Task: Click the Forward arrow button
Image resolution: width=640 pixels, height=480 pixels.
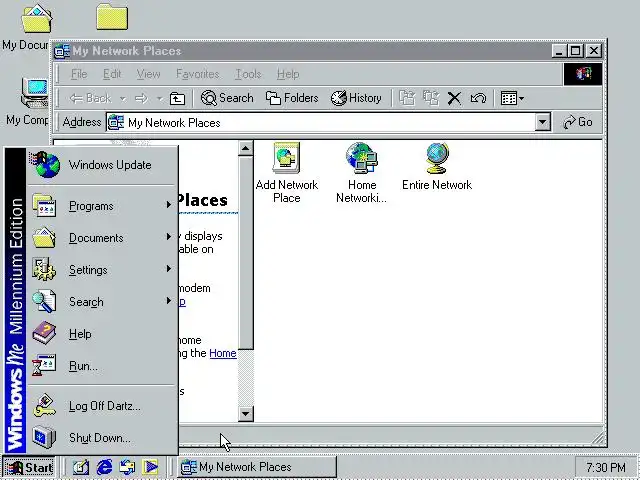Action: click(x=141, y=98)
